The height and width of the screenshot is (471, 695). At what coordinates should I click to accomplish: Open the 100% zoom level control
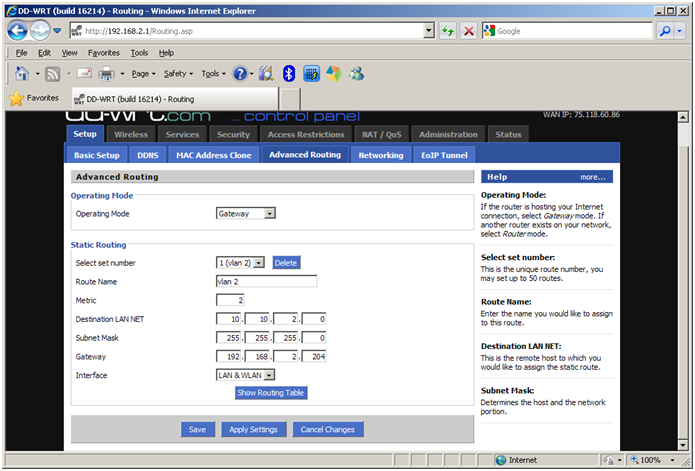click(653, 460)
